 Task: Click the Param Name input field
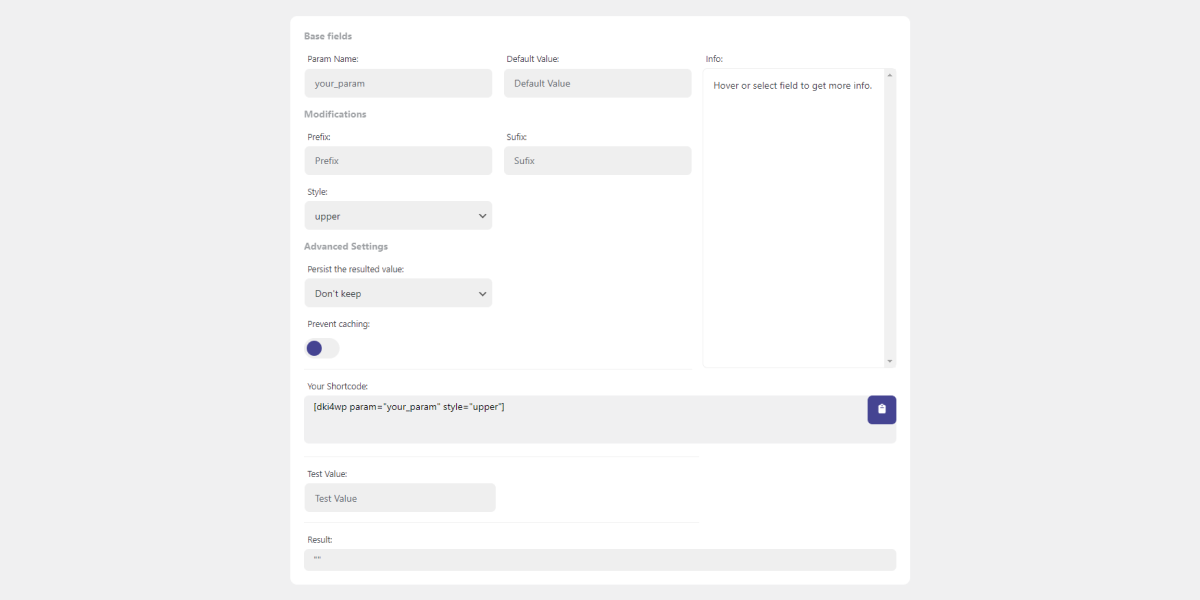pos(398,83)
